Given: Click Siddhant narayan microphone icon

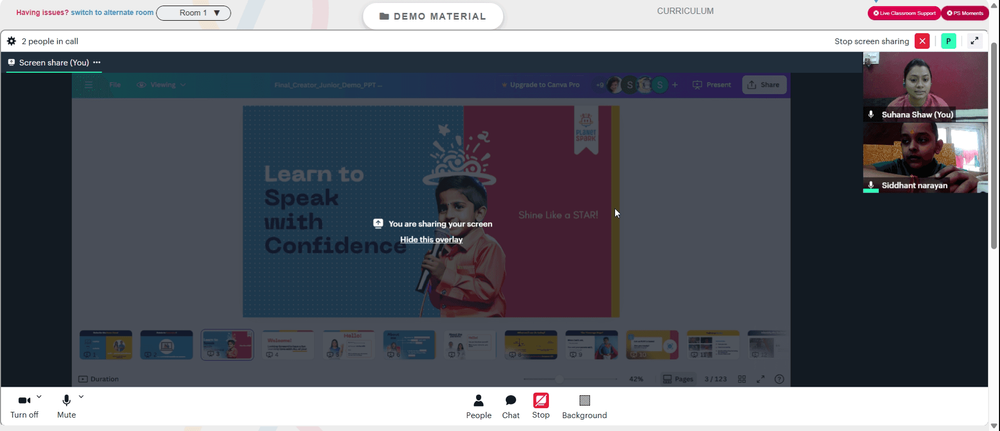Looking at the screenshot, I should tap(871, 185).
